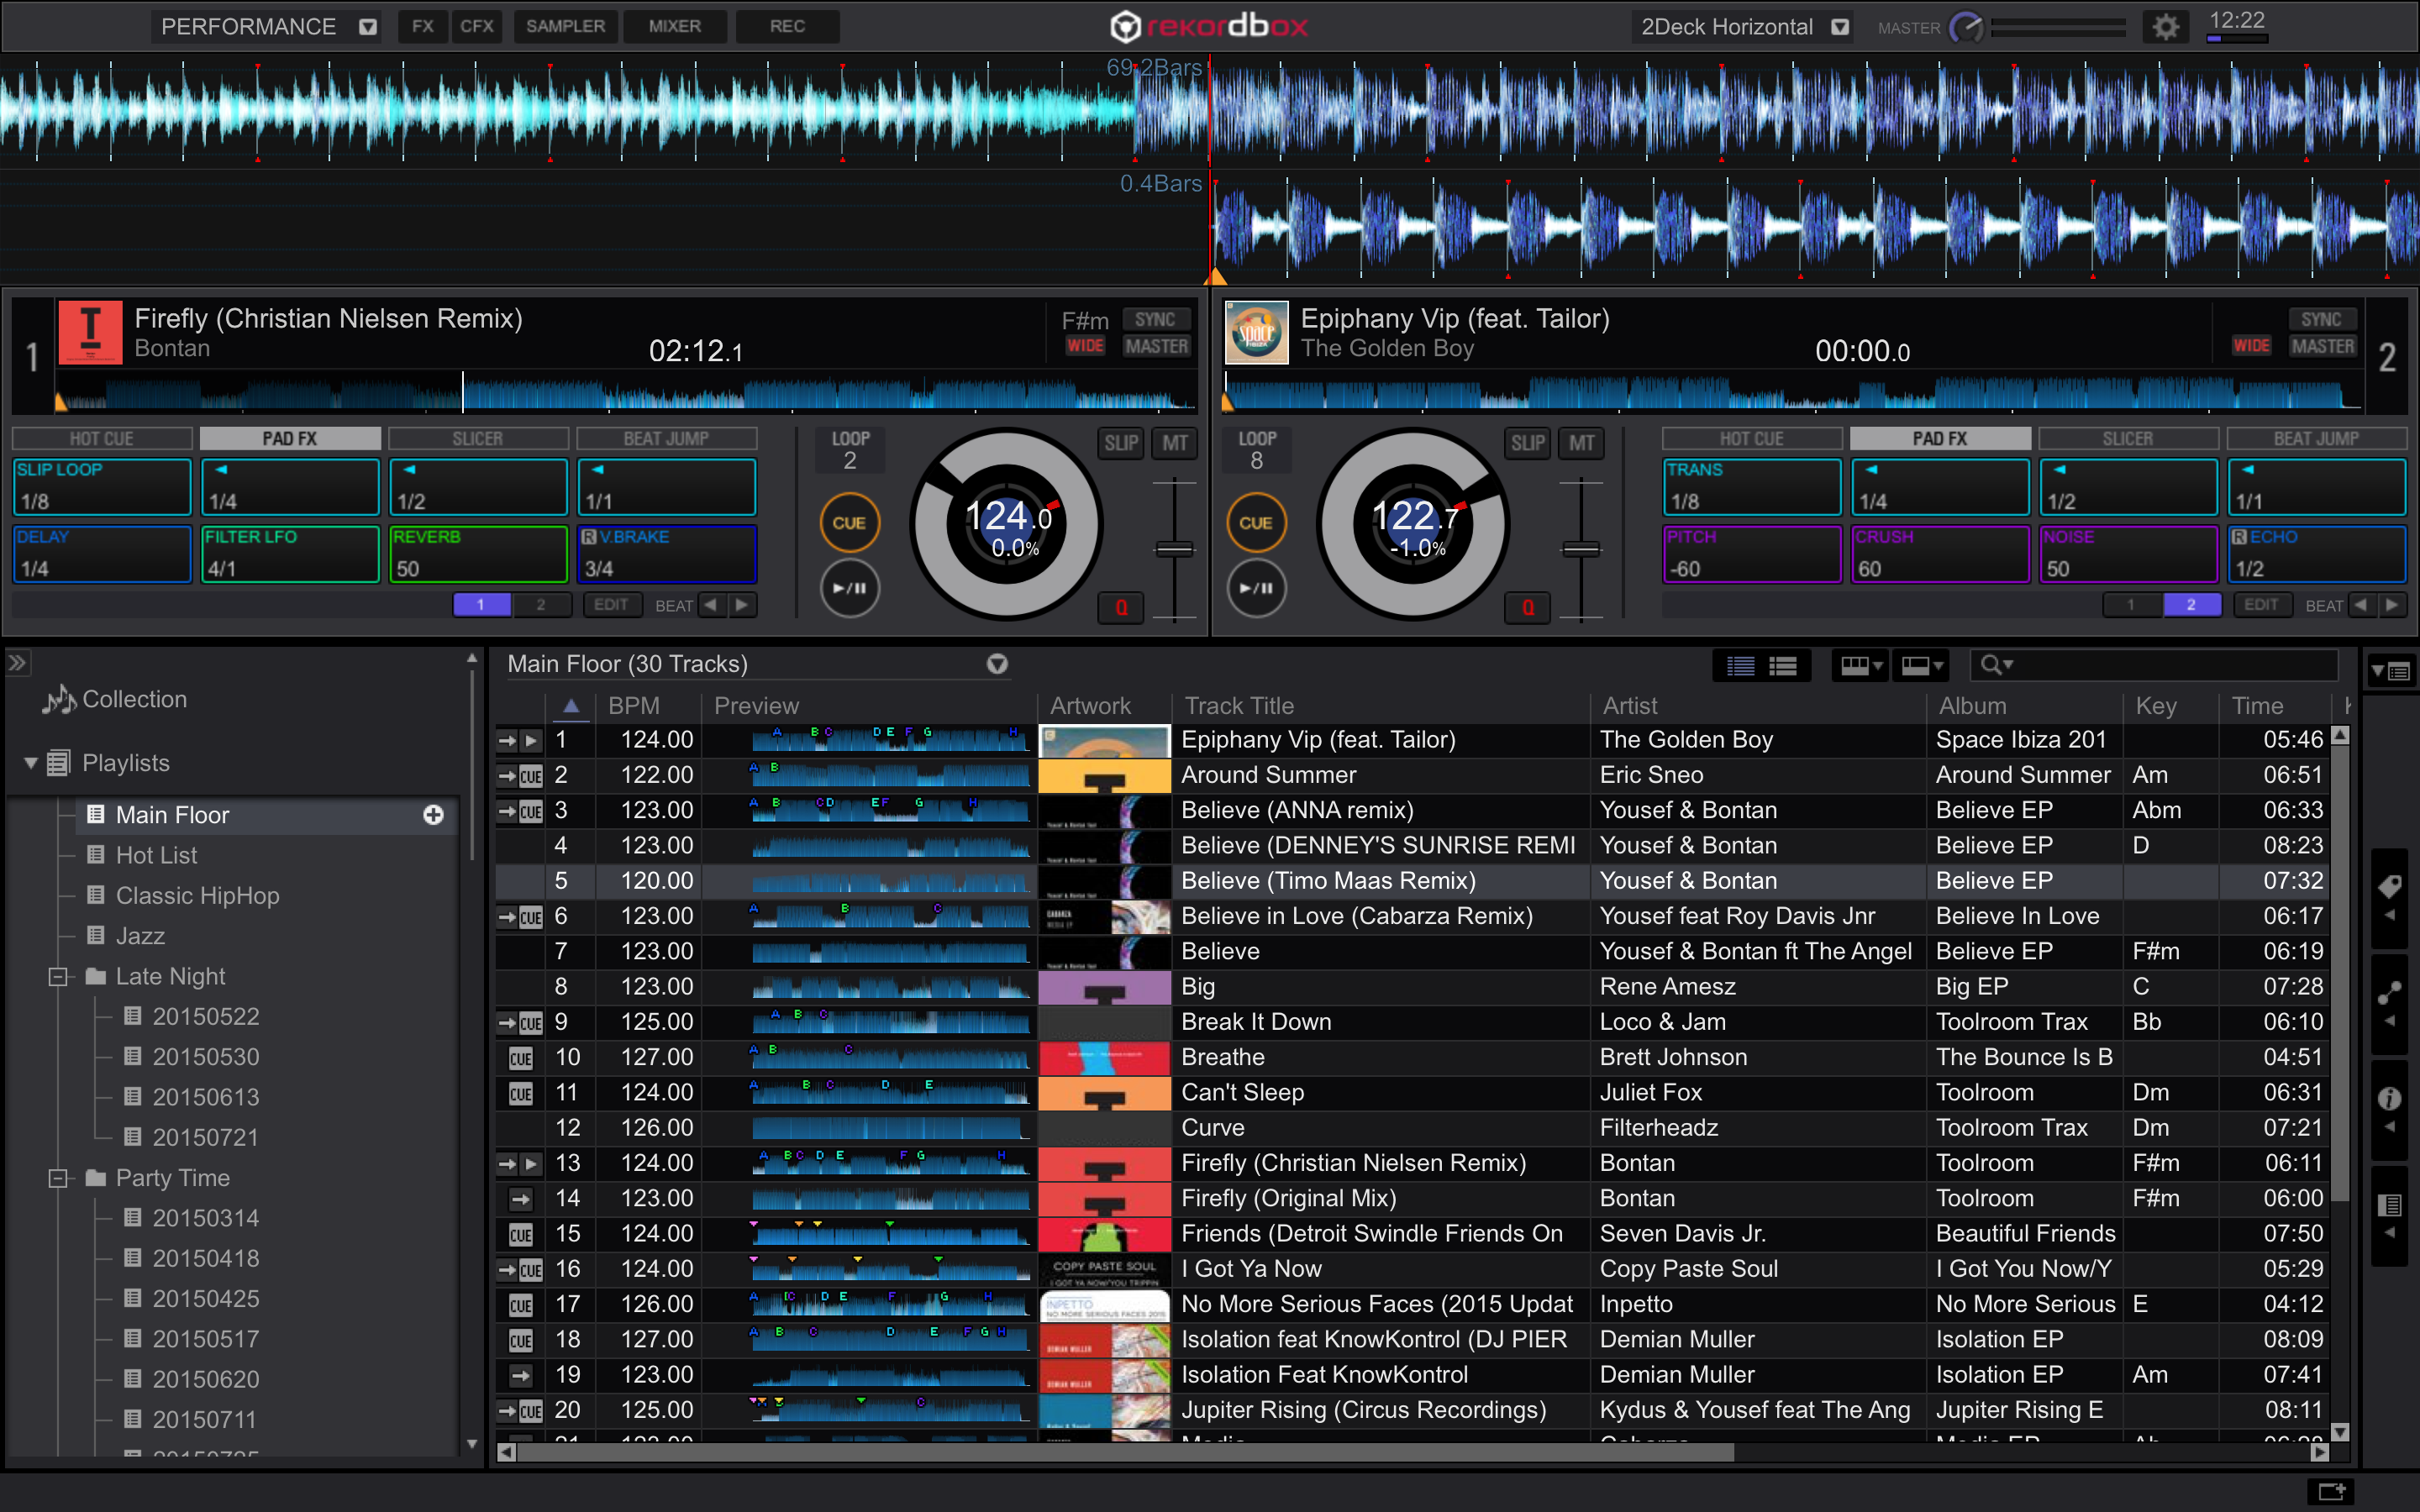Select the BEAT JUMP tab on deck 2

coord(2315,438)
